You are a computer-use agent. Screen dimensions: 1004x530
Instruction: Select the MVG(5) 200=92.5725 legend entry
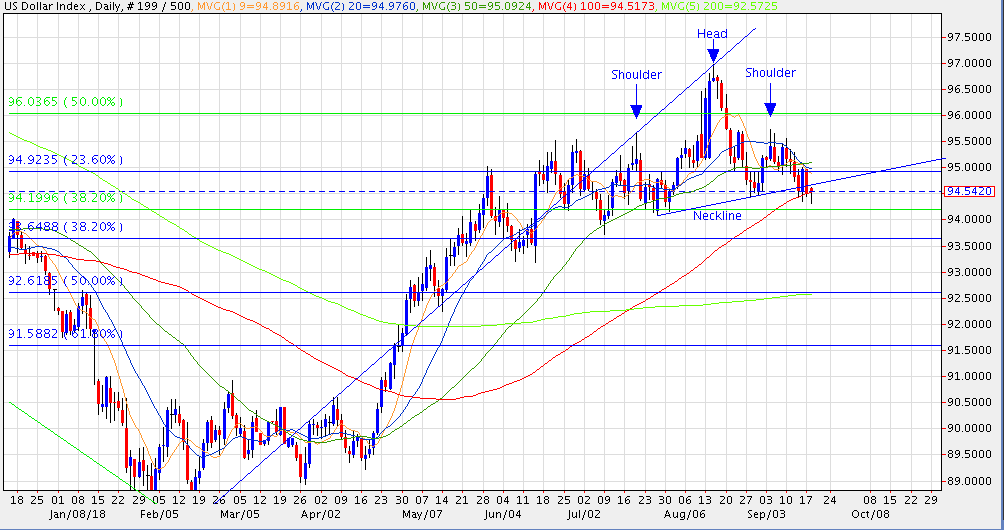pyautogui.click(x=718, y=6)
